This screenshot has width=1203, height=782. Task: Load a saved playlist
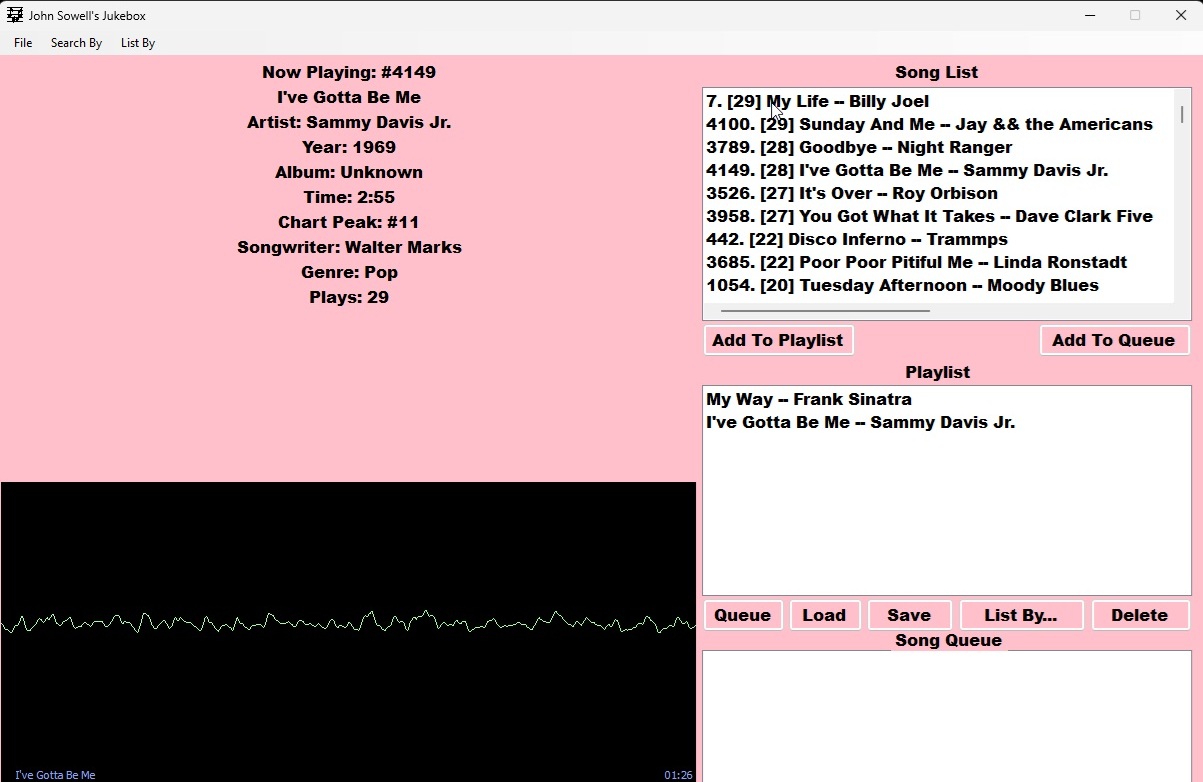pos(825,615)
